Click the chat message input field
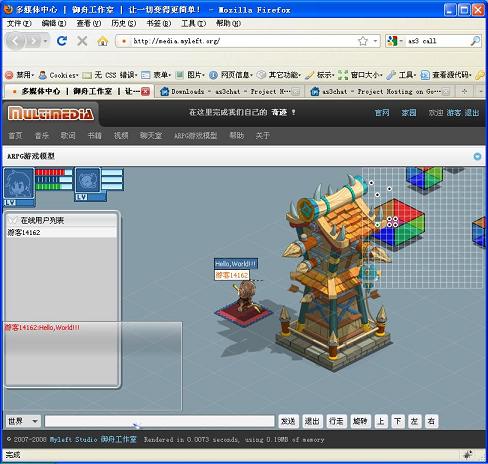Viewport: 488px width, 464px height. tap(159, 421)
